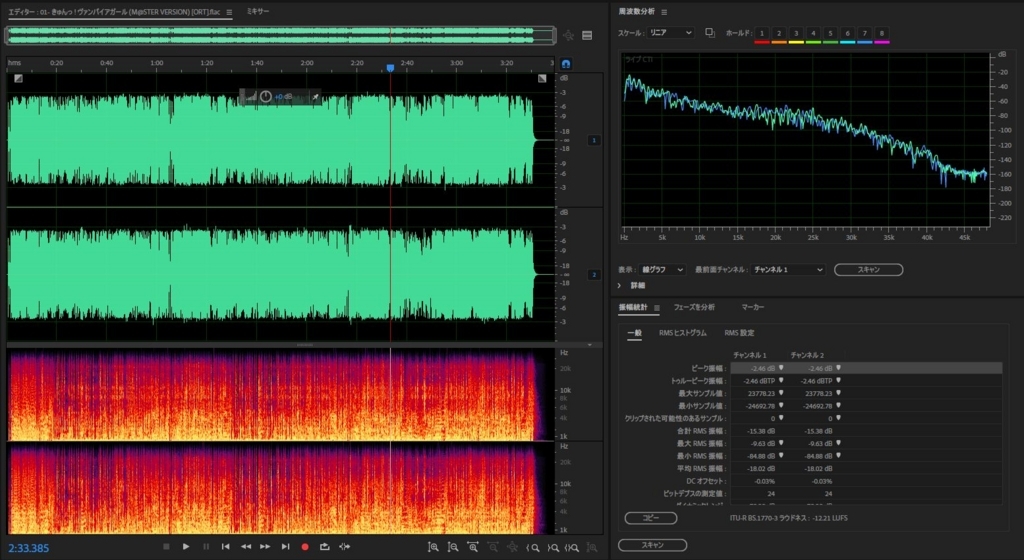Expand the 詳細 section
This screenshot has height=560, width=1024.
[x=620, y=286]
